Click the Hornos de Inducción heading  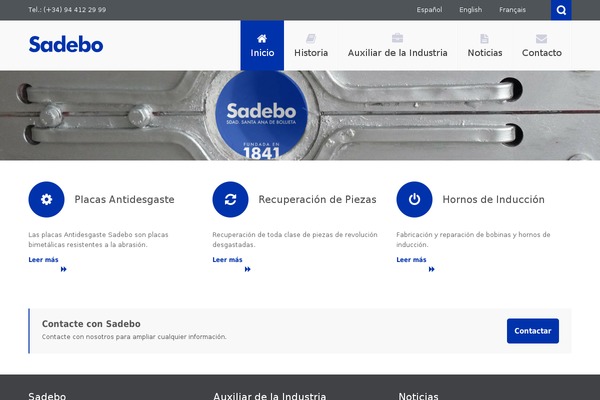point(494,199)
